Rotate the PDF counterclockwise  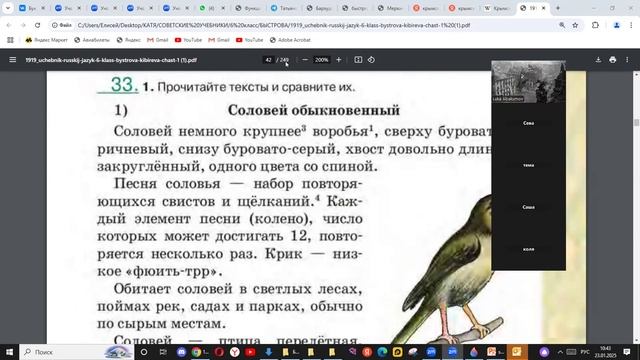[371, 60]
